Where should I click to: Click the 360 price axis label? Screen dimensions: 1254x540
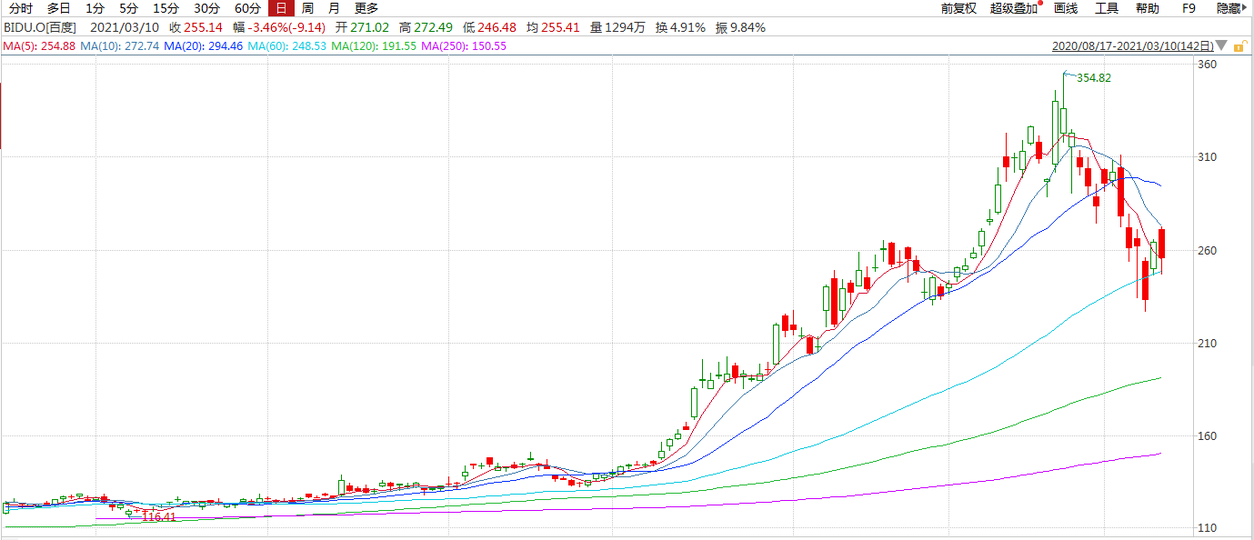point(1207,64)
